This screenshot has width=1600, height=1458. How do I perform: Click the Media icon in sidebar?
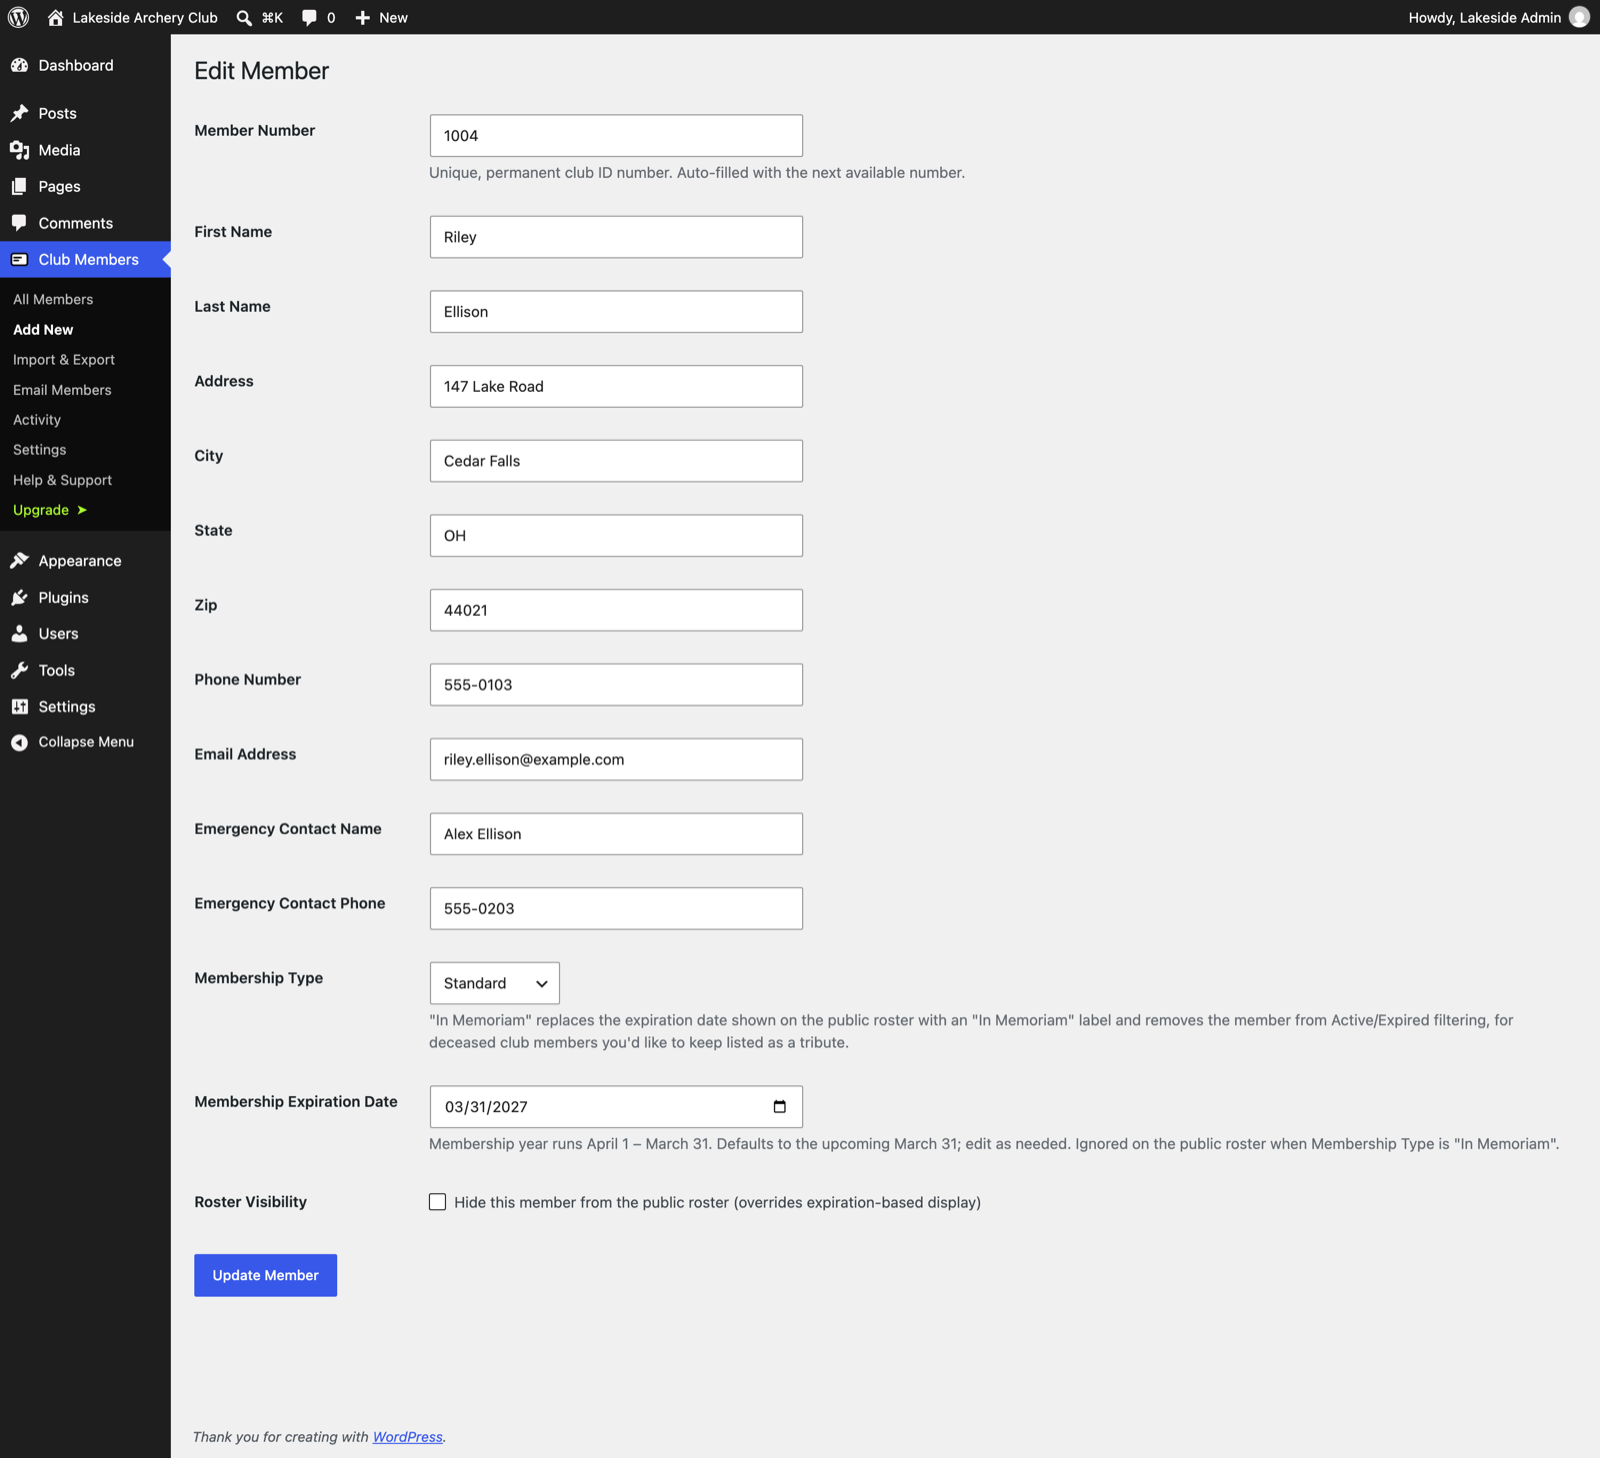[20, 150]
